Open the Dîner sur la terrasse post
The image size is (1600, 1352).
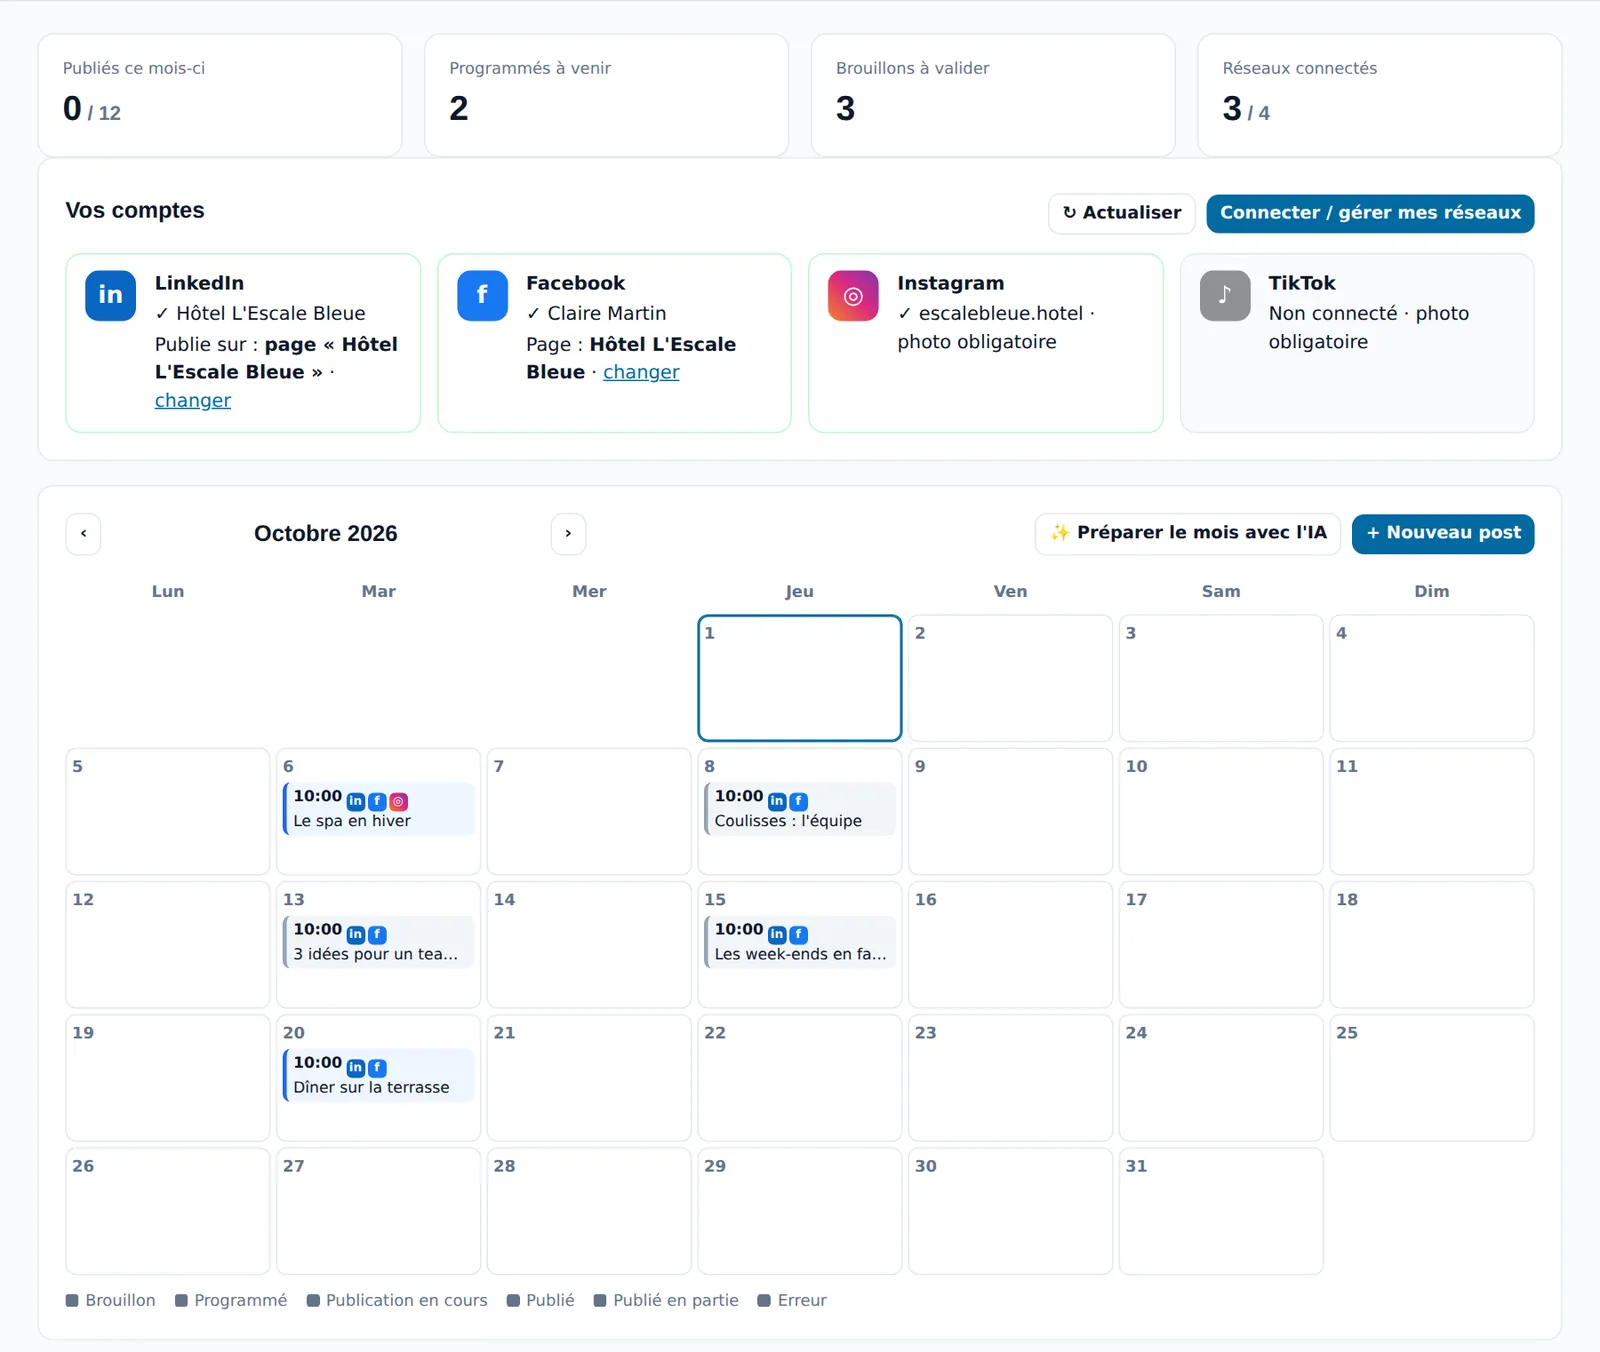tap(378, 1074)
